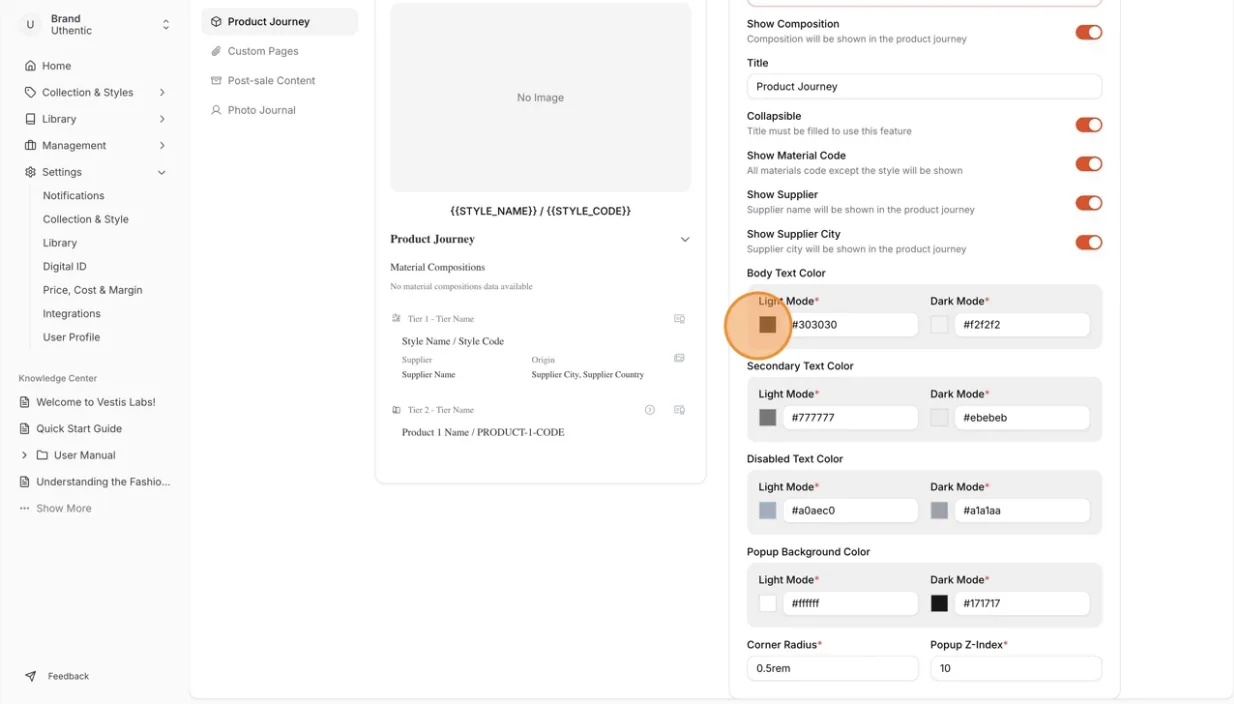This screenshot has width=1234, height=704.
Task: Click the Custom Pages paperclip icon
Action: [216, 51]
